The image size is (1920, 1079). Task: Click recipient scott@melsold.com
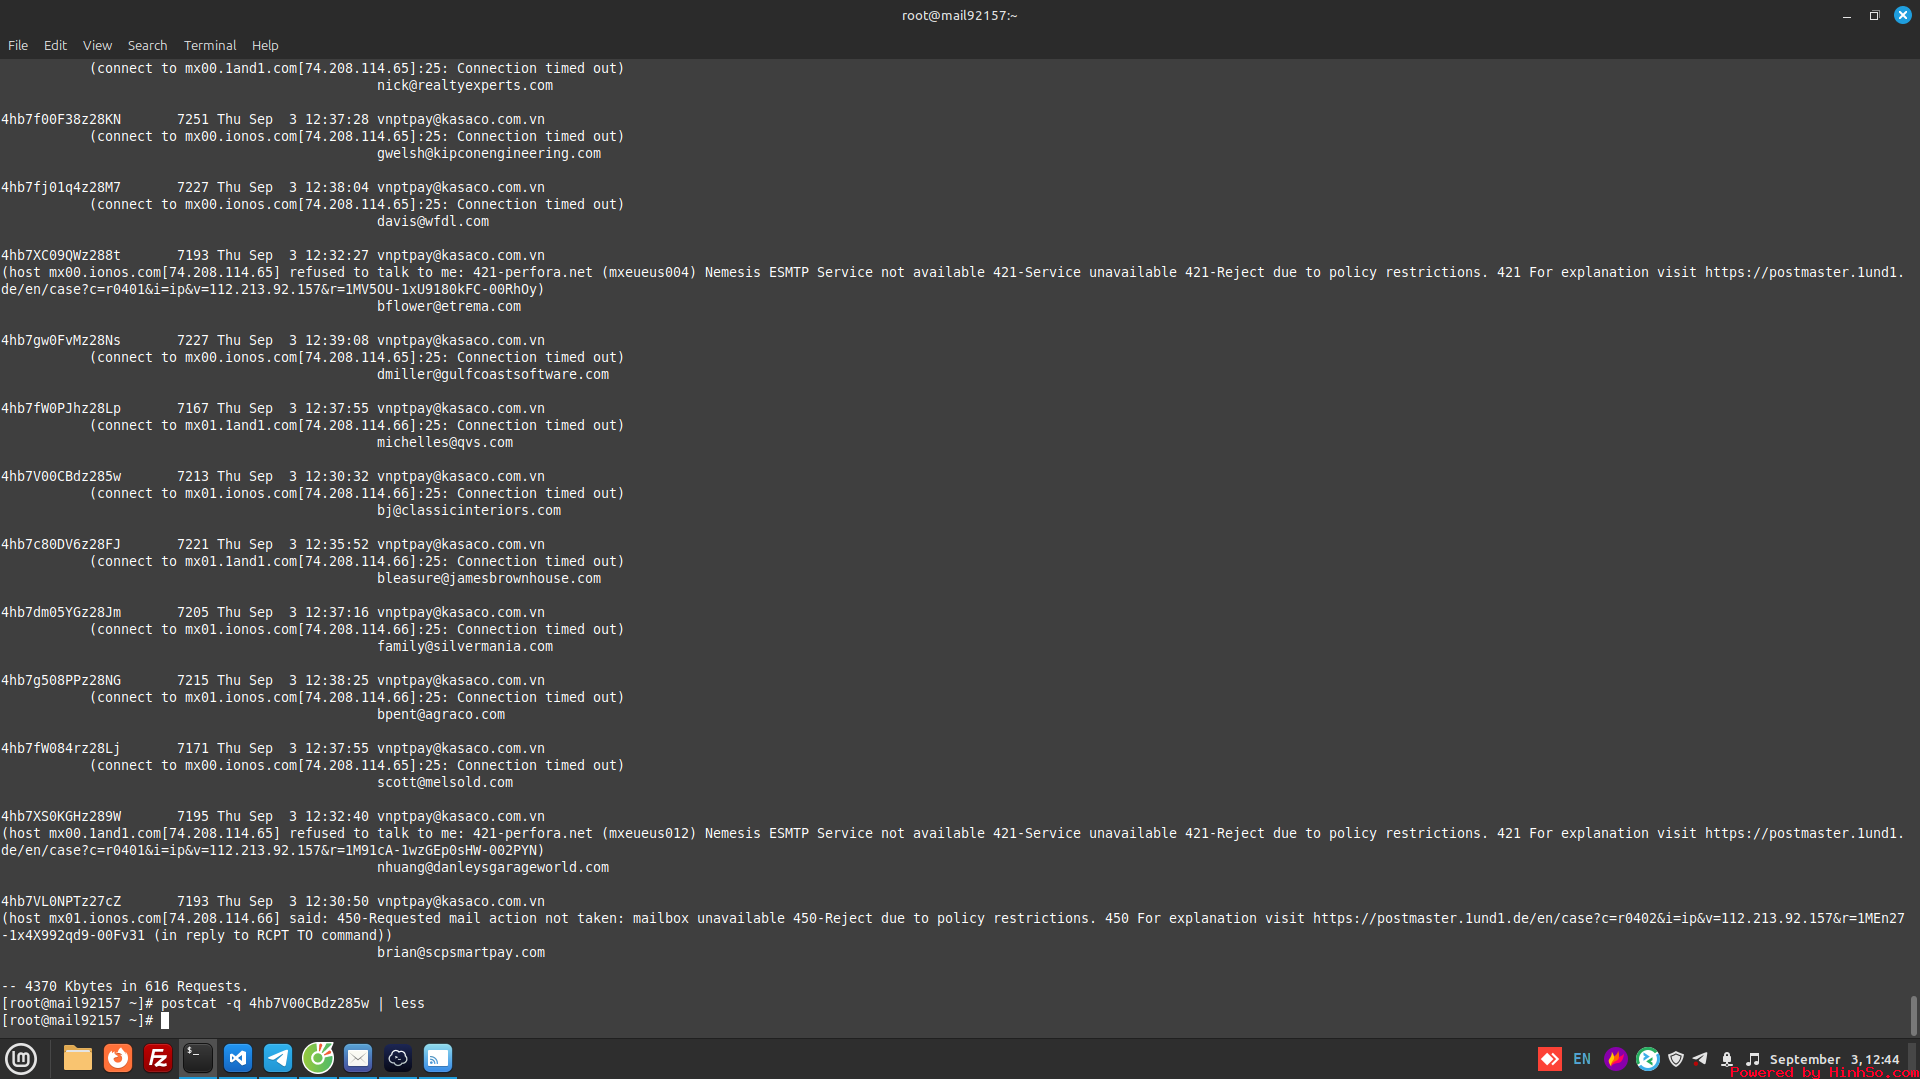(x=445, y=782)
